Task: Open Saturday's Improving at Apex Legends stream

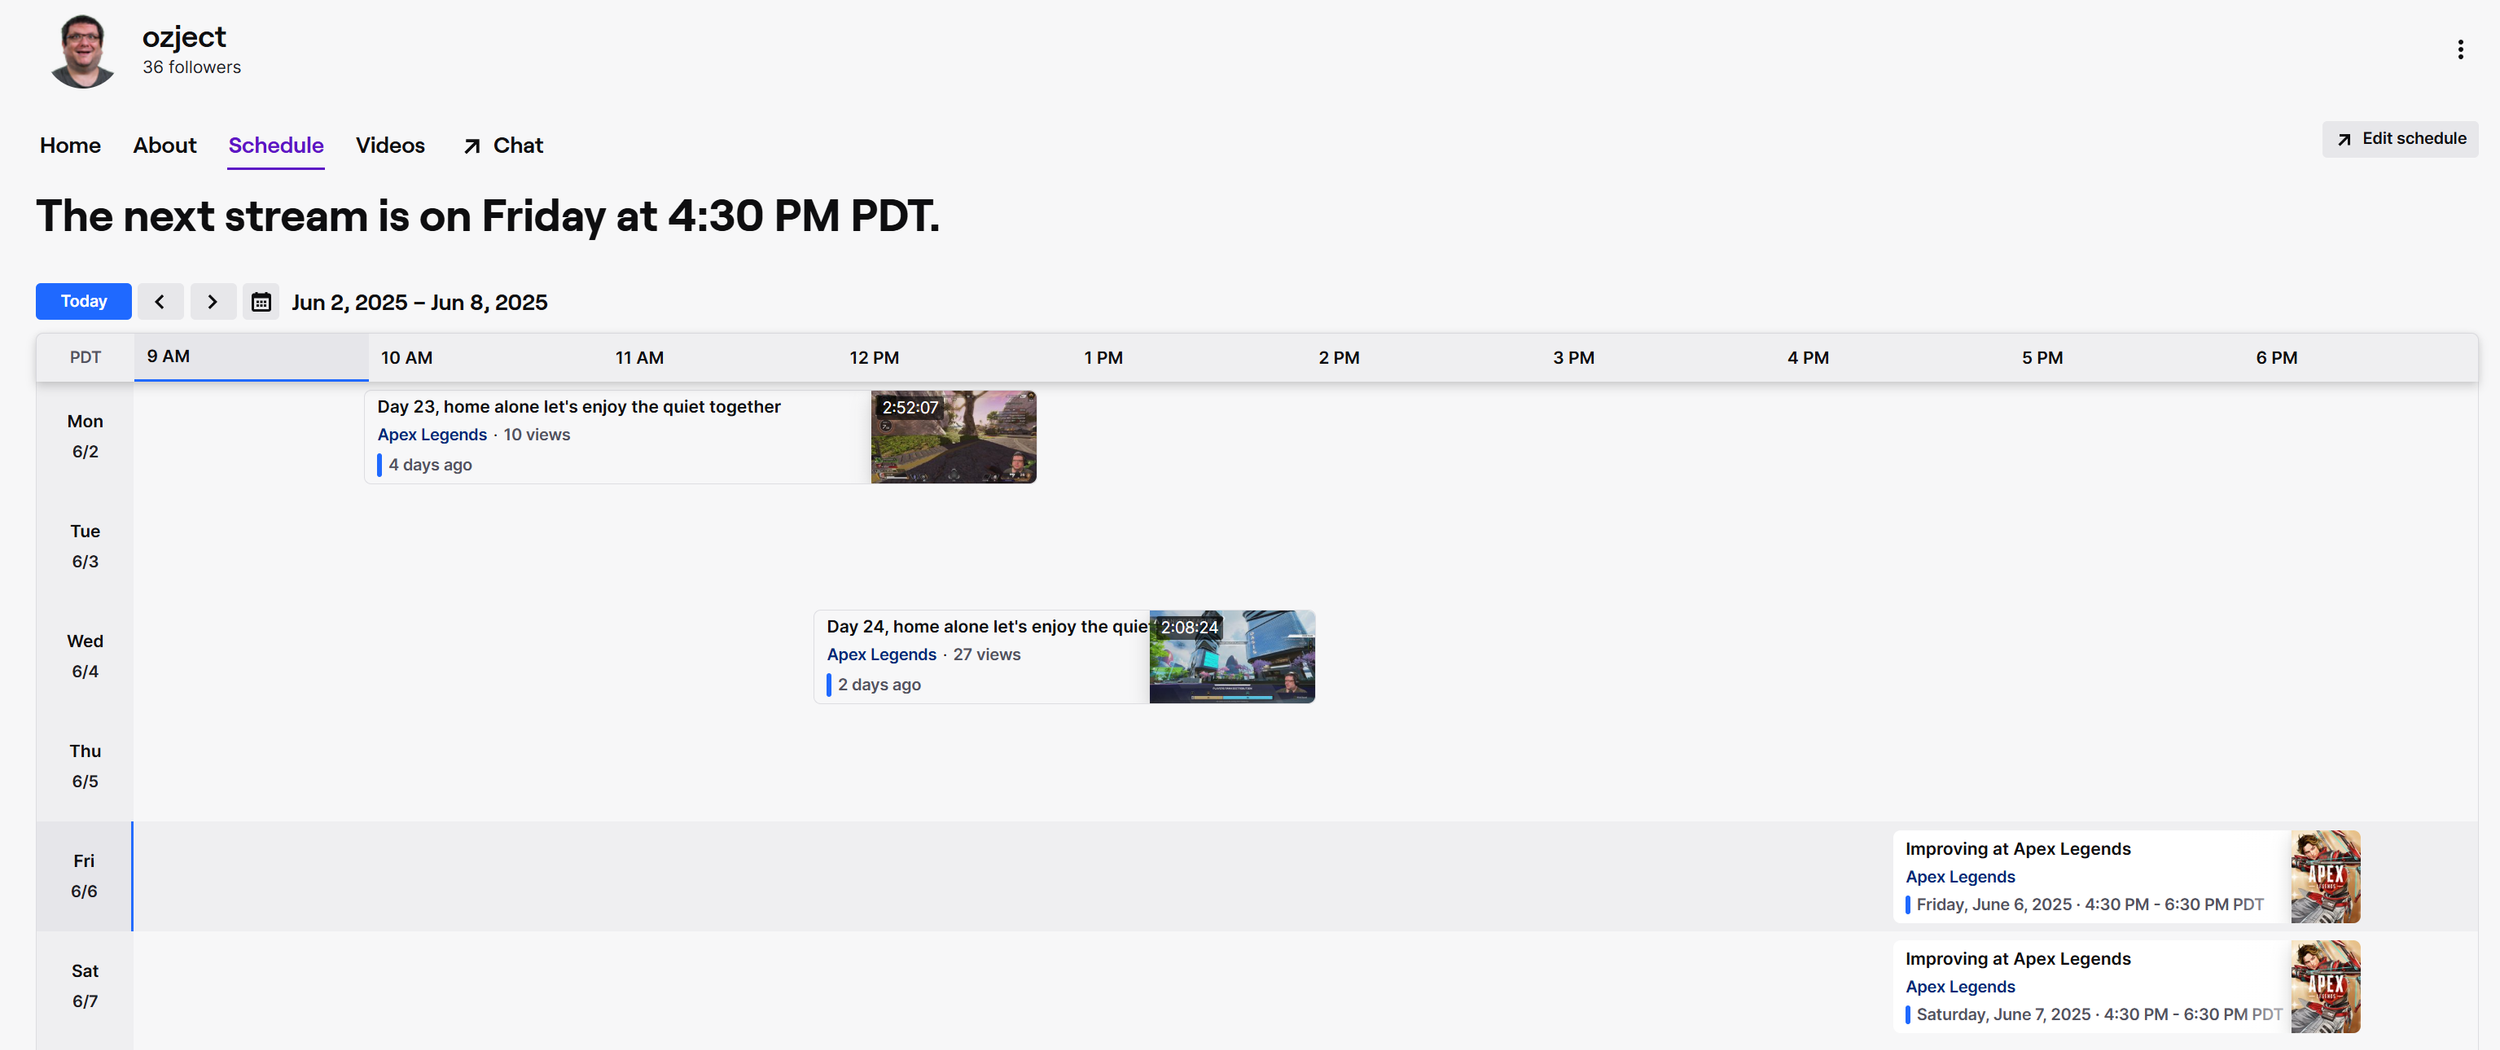Action: [x=2018, y=959]
